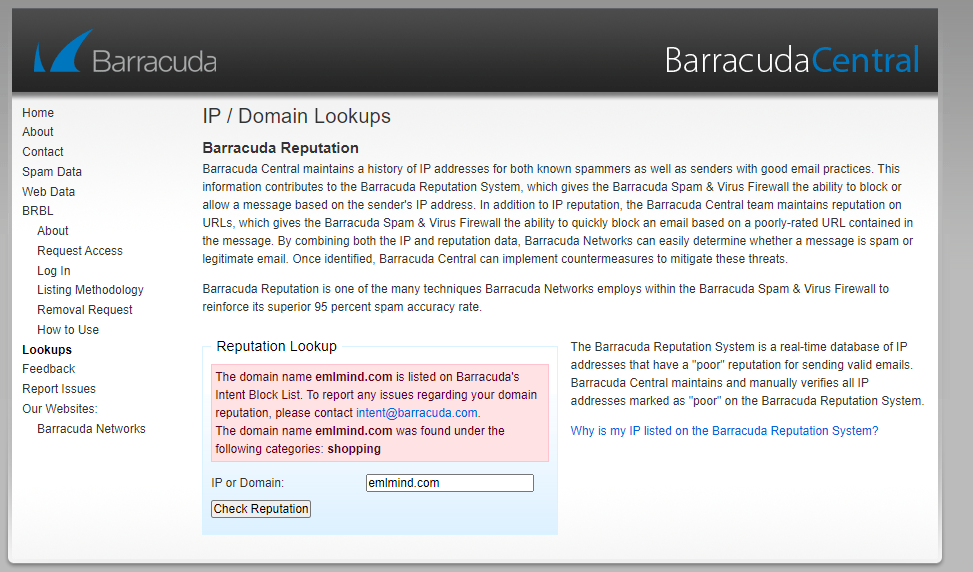973x572 pixels.
Task: Open the Removal Request page
Action: (x=85, y=310)
